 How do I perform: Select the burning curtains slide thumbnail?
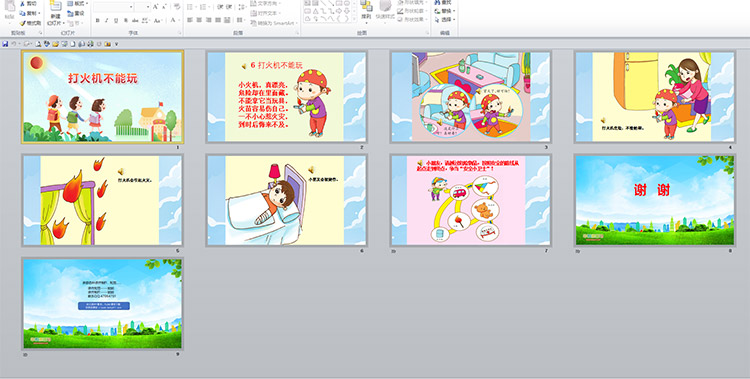click(x=102, y=201)
